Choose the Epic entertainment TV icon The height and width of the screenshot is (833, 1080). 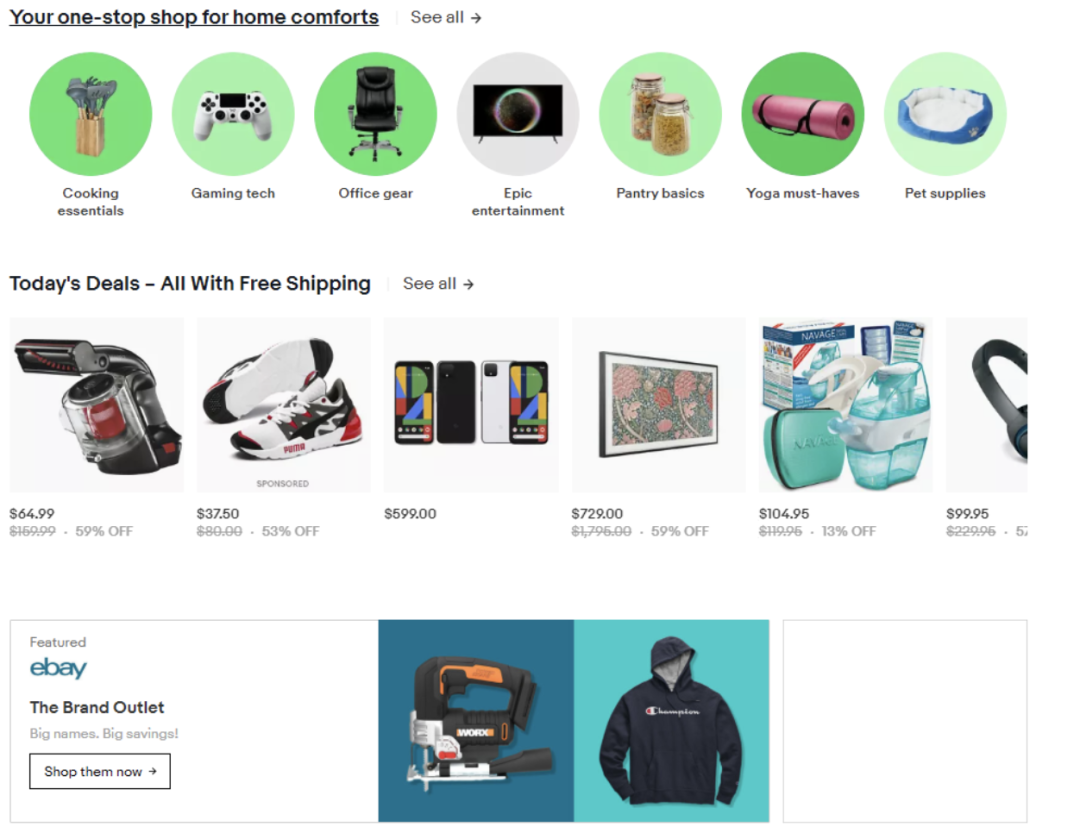pos(518,114)
